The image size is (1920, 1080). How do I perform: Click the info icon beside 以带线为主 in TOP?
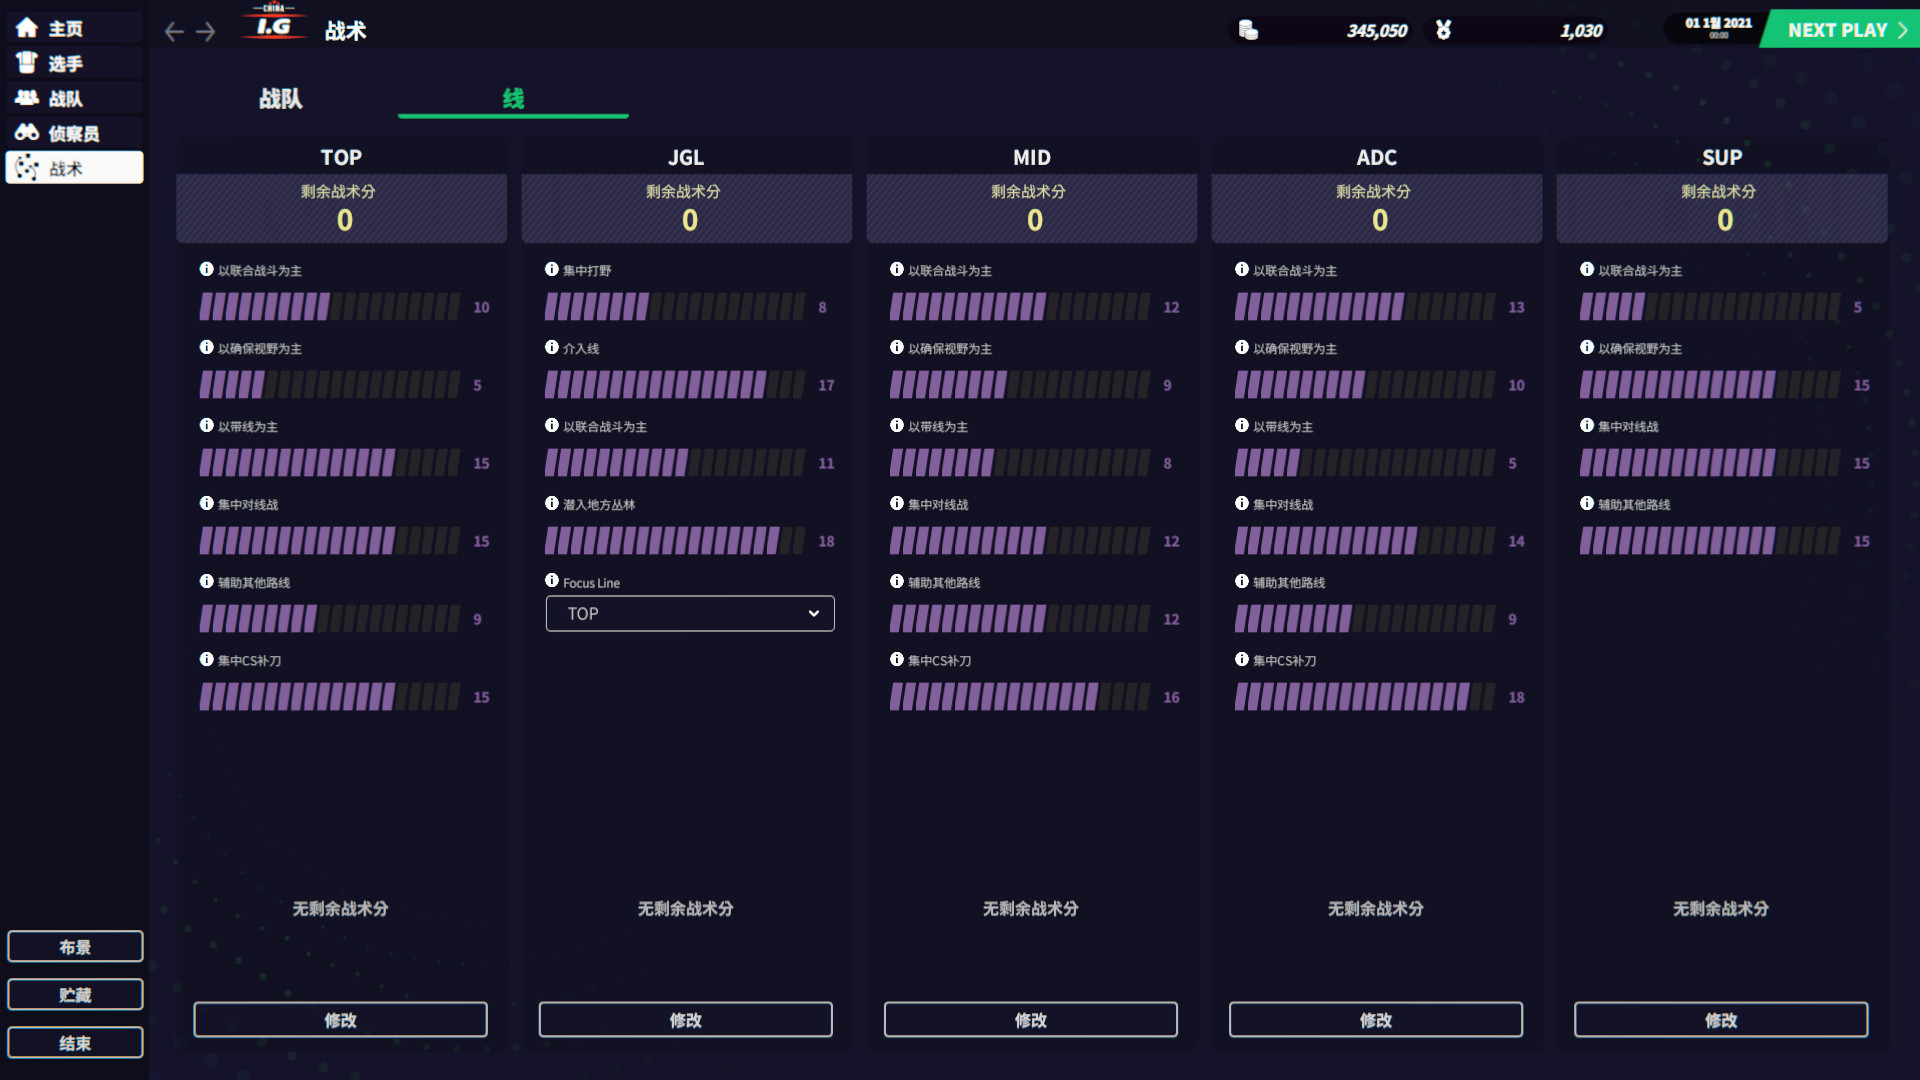[x=206, y=426]
